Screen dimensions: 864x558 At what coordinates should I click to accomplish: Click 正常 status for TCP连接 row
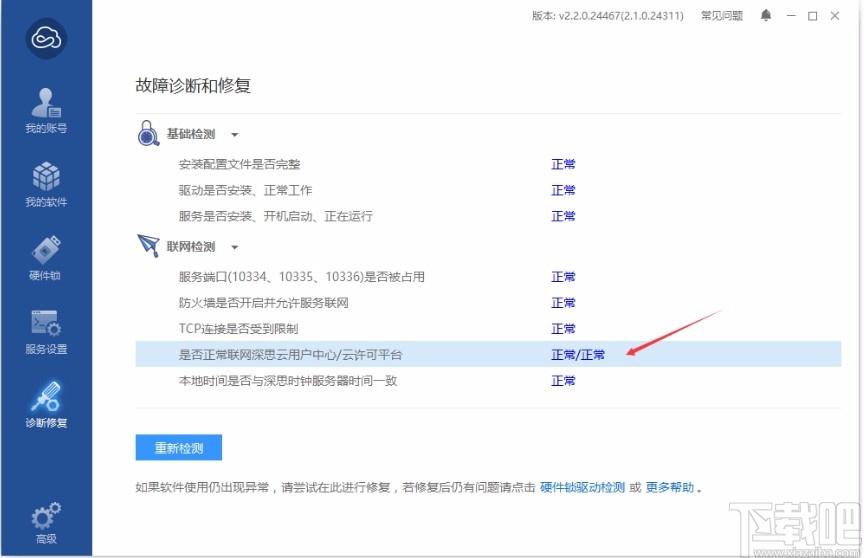(563, 329)
